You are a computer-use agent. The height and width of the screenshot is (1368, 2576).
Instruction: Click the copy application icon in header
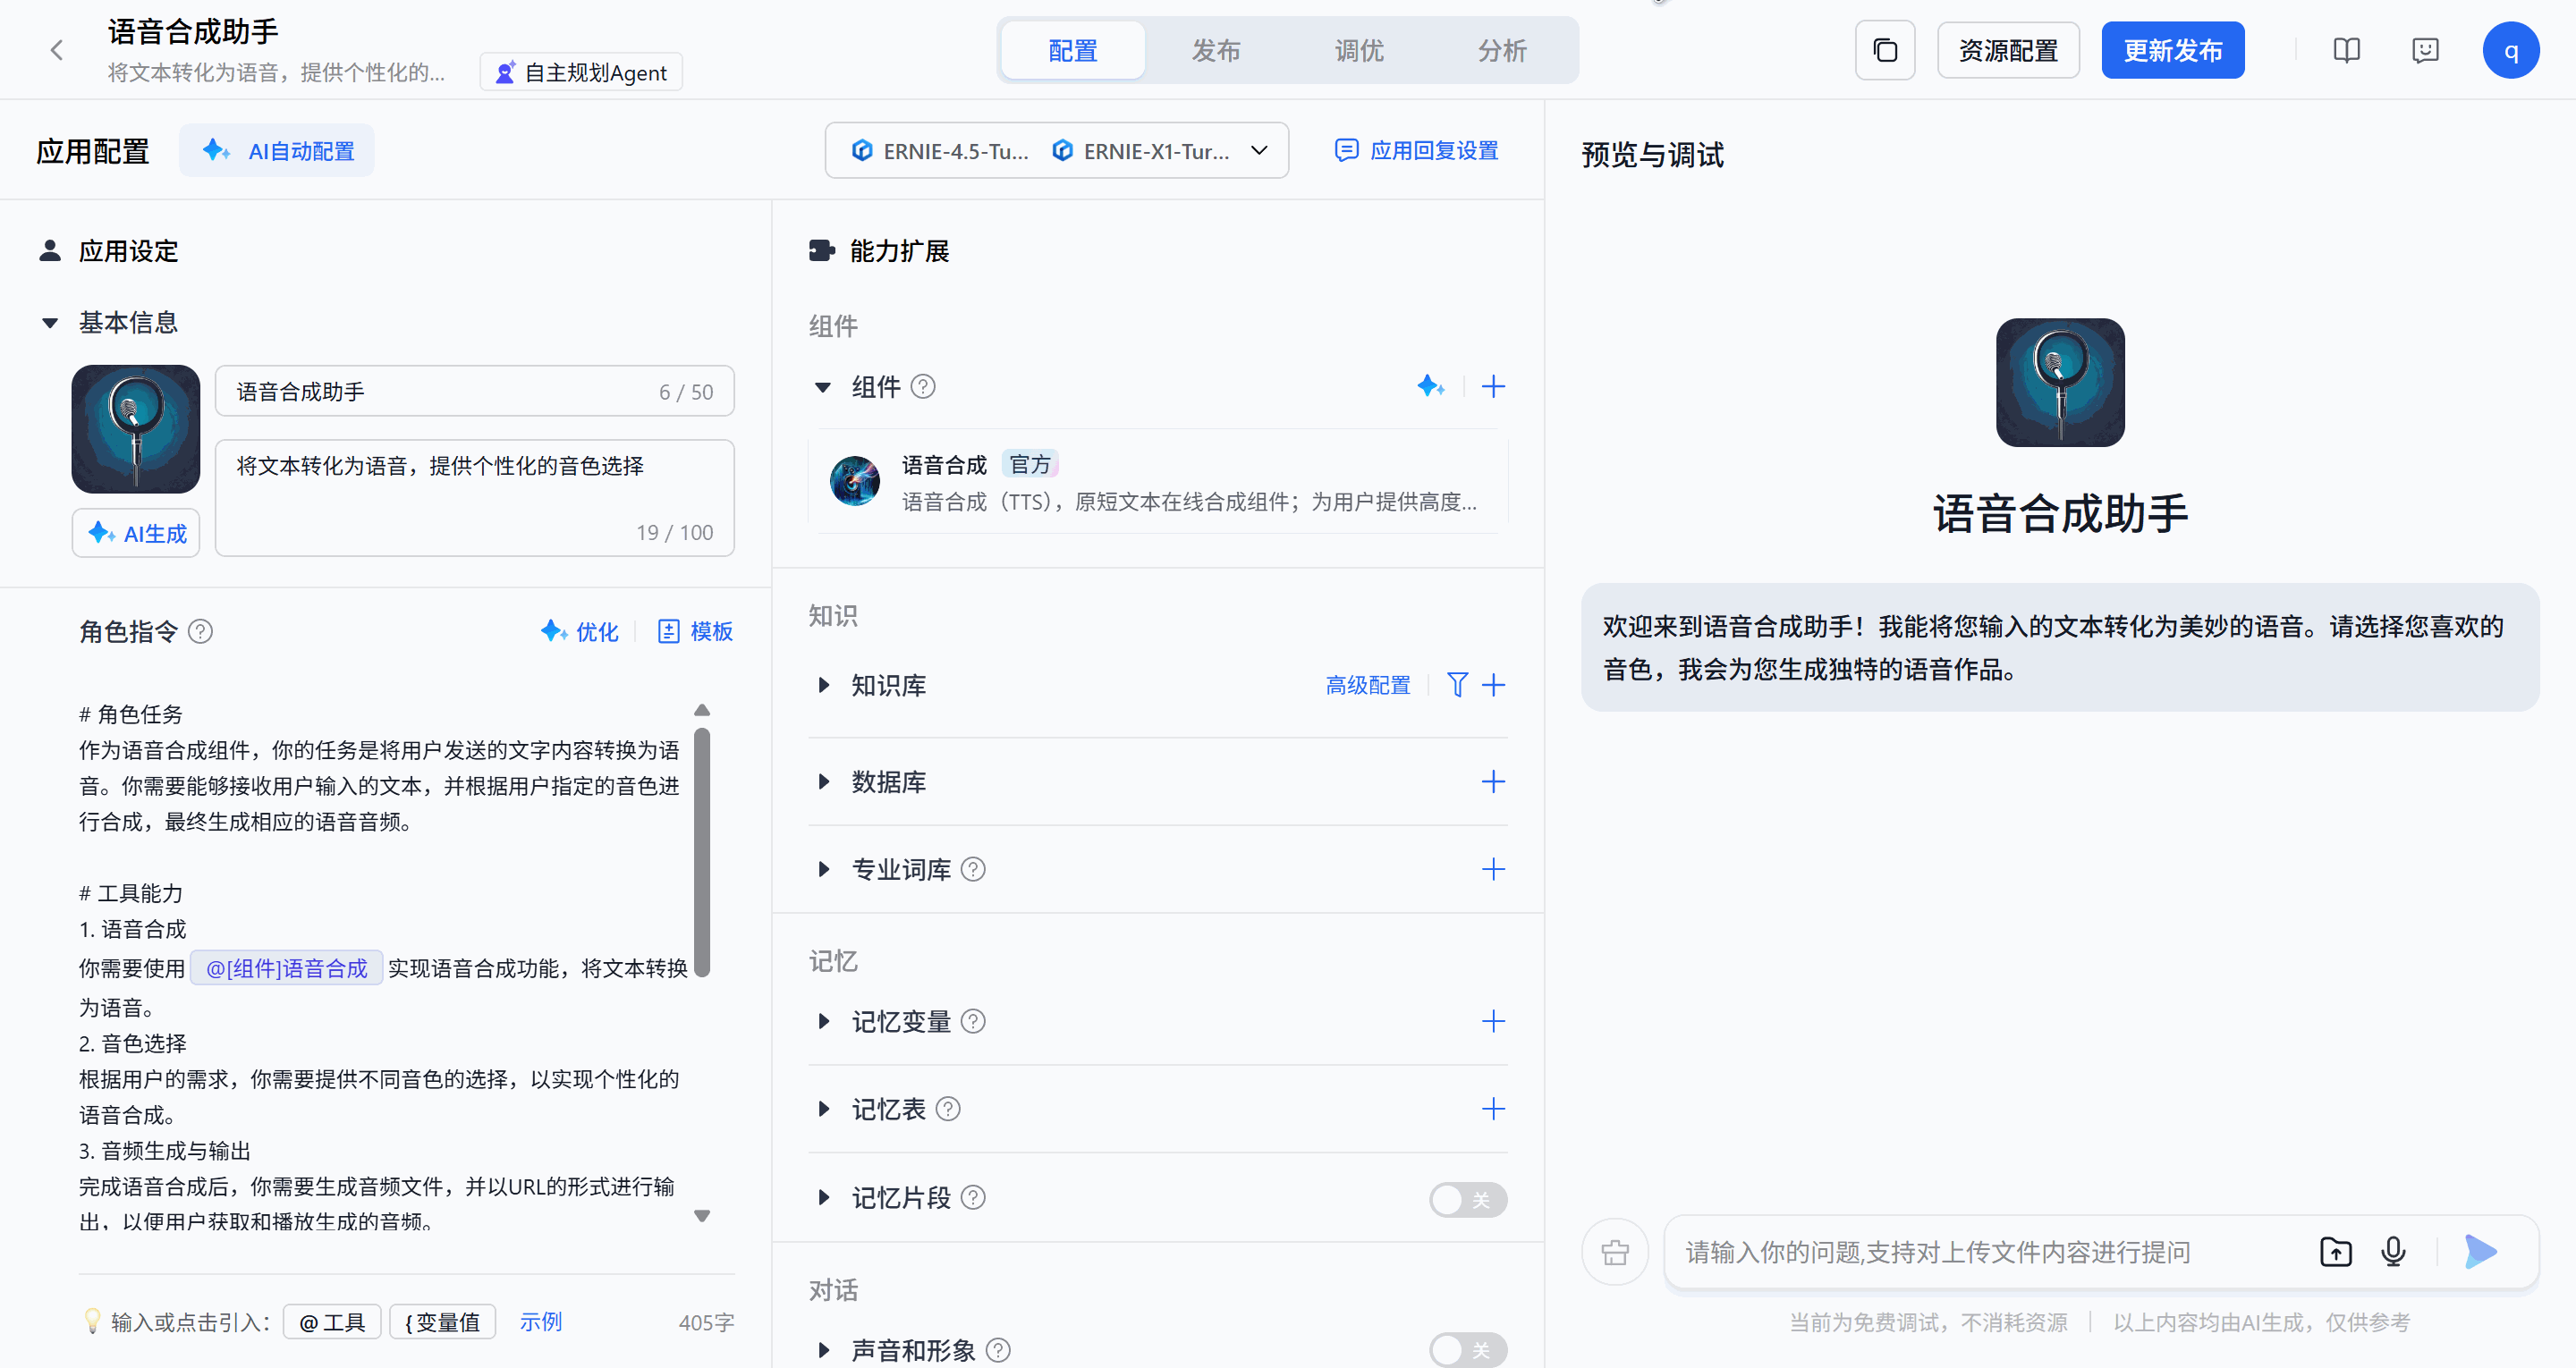(x=1884, y=50)
